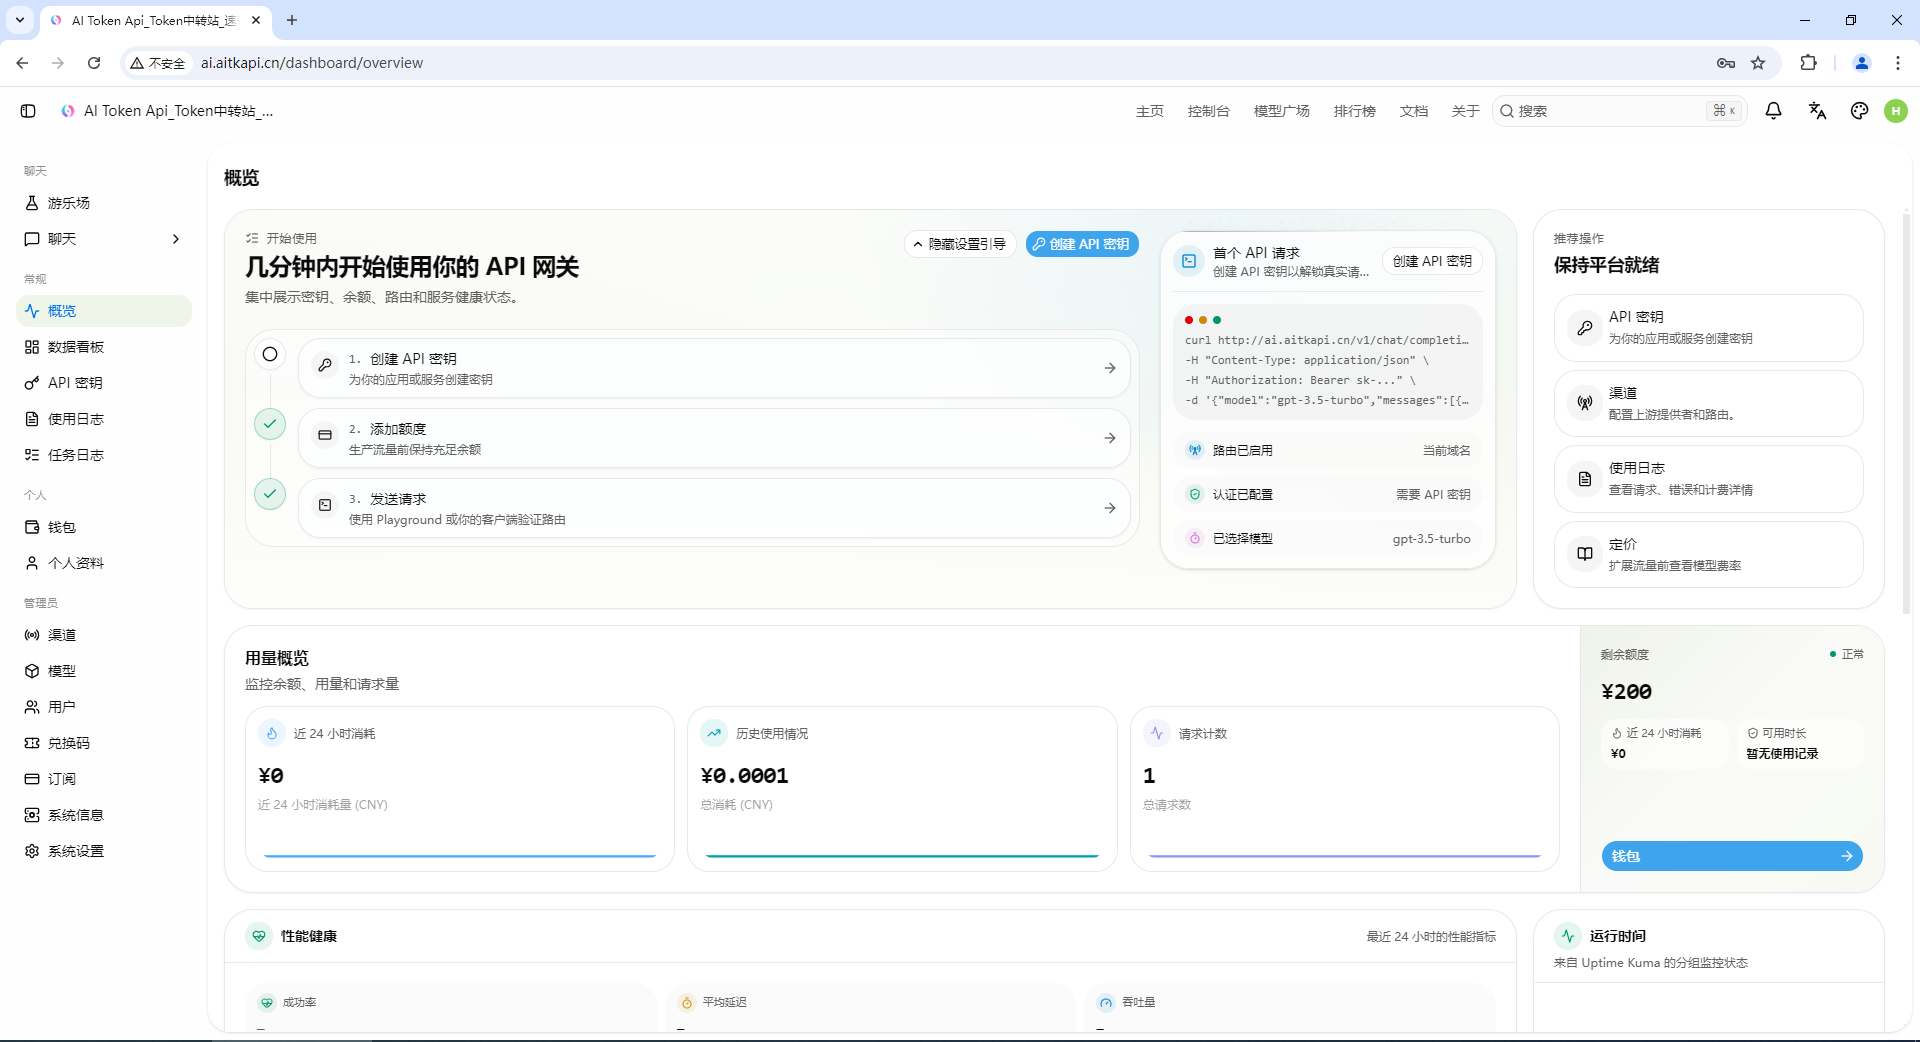This screenshot has width=1920, height=1042.
Task: Open 模型广场 in the top navigation
Action: pyautogui.click(x=1282, y=111)
